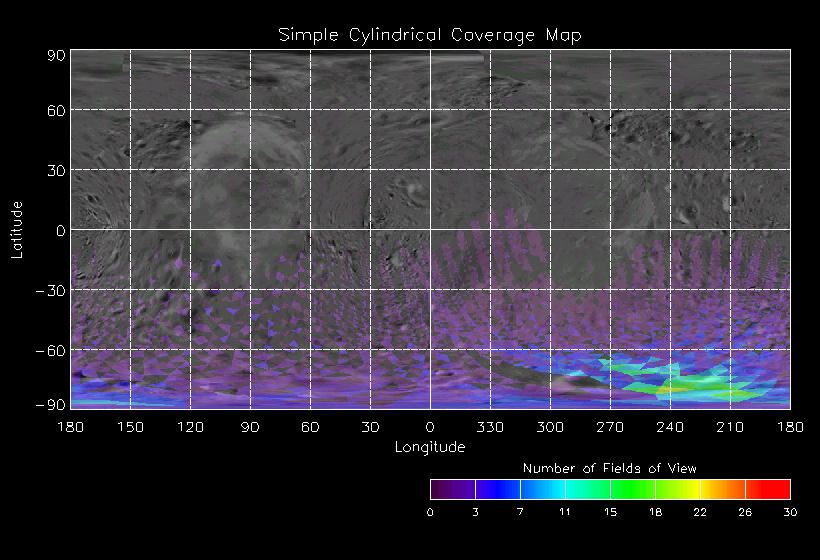Click the longitude axis '60' tick label
This screenshot has width=820, height=560.
click(310, 427)
